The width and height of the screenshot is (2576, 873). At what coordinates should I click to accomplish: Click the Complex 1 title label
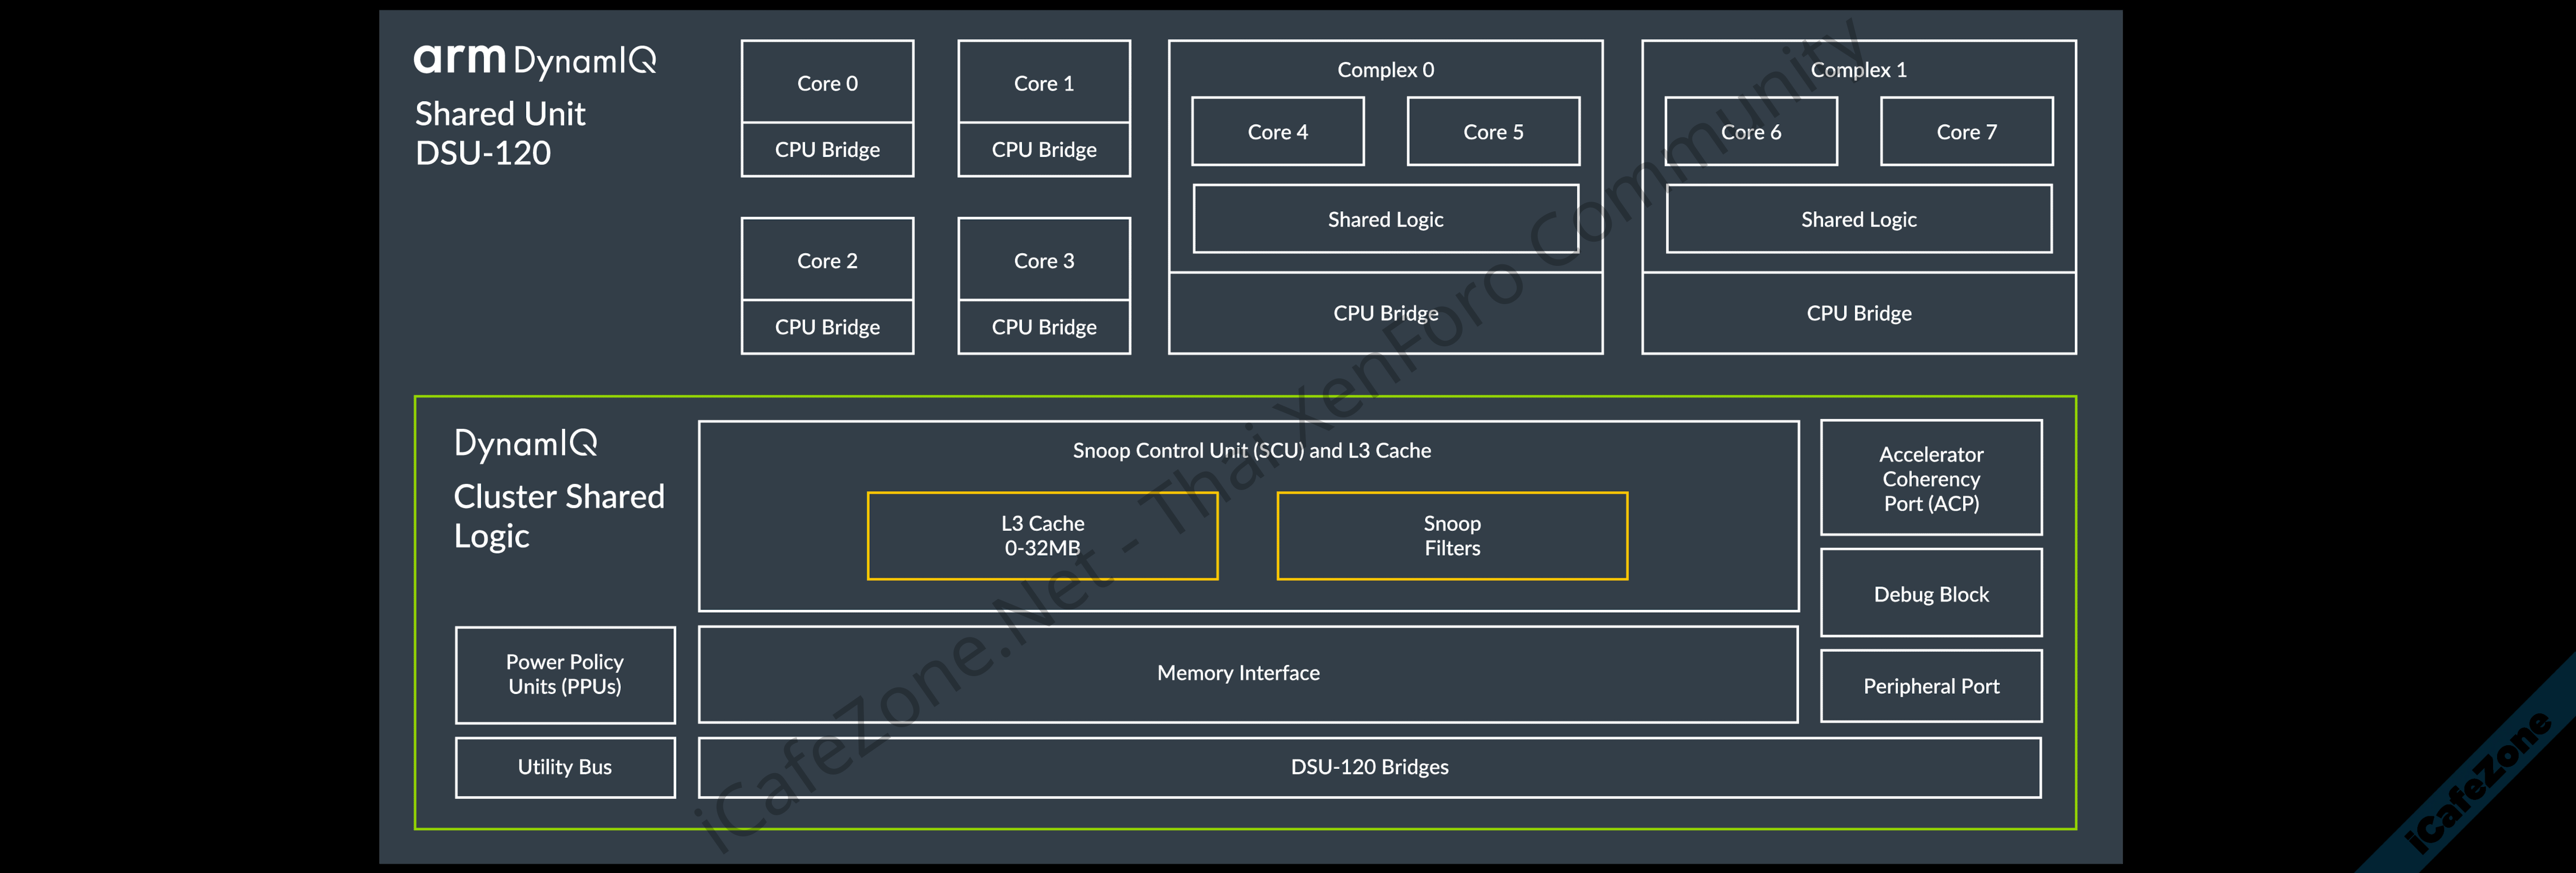1858,70
